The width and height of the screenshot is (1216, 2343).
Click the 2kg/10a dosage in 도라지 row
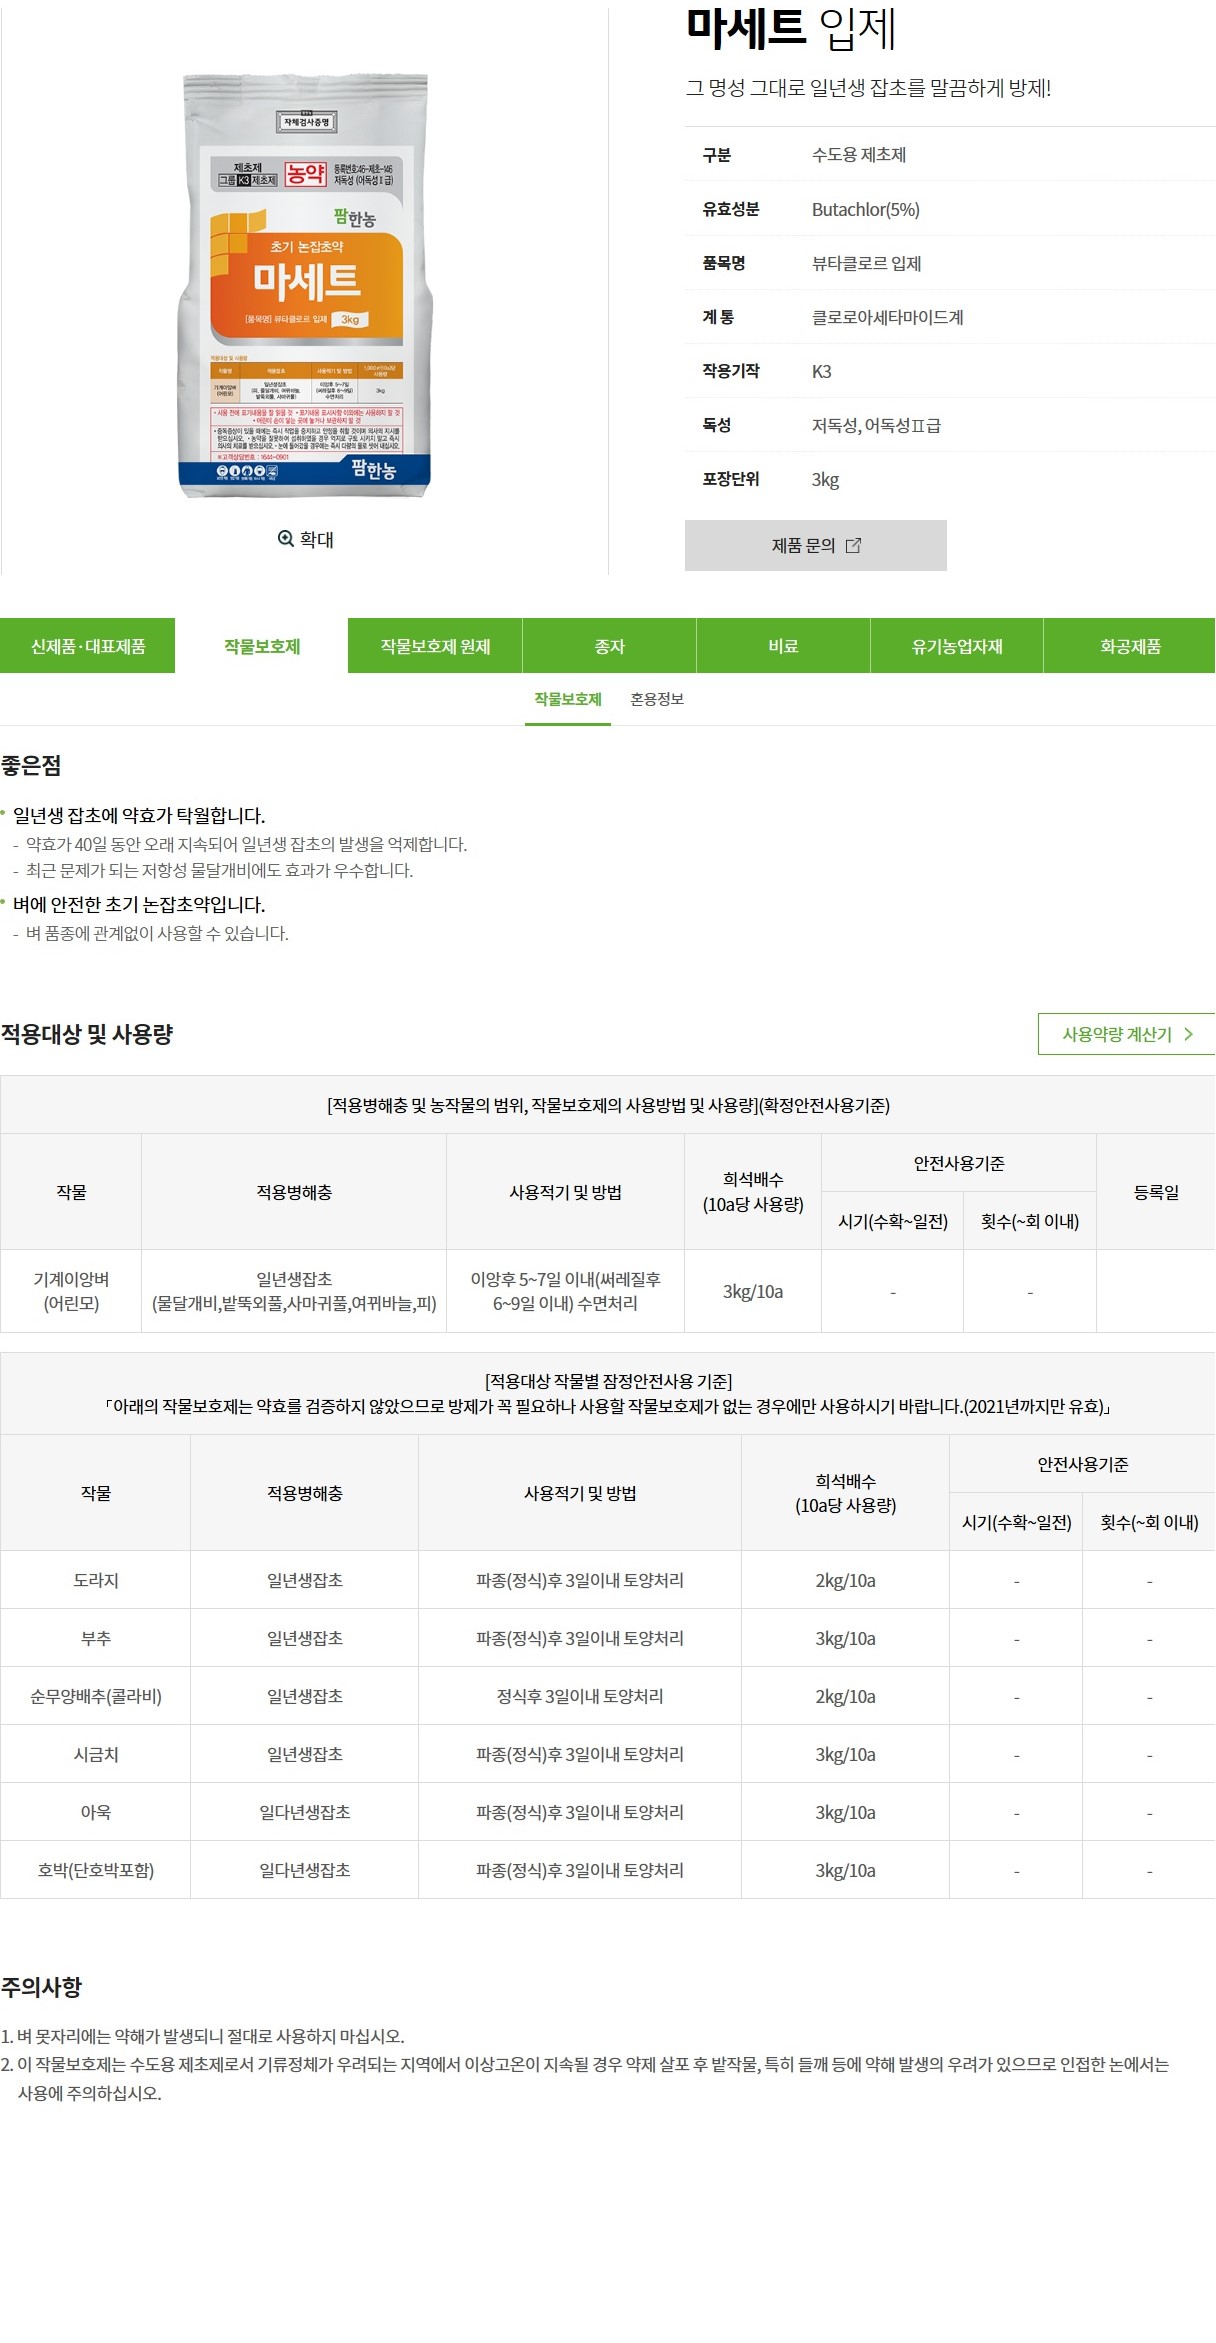click(845, 1580)
